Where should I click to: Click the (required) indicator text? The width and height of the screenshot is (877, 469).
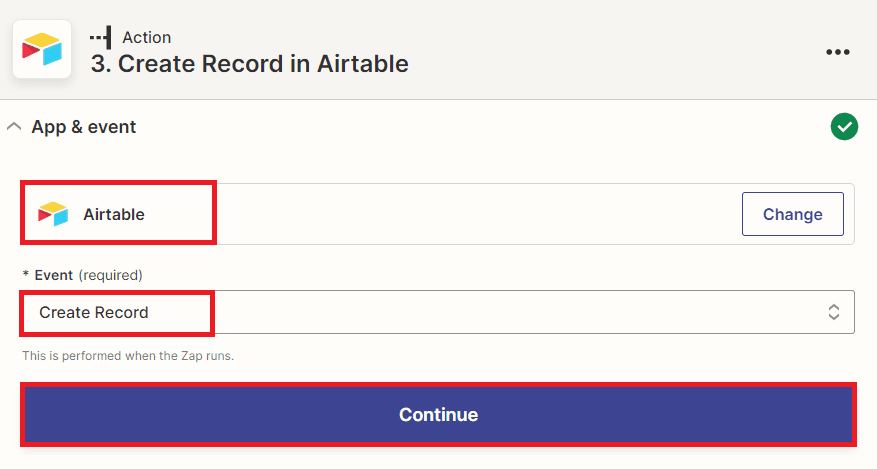(111, 274)
